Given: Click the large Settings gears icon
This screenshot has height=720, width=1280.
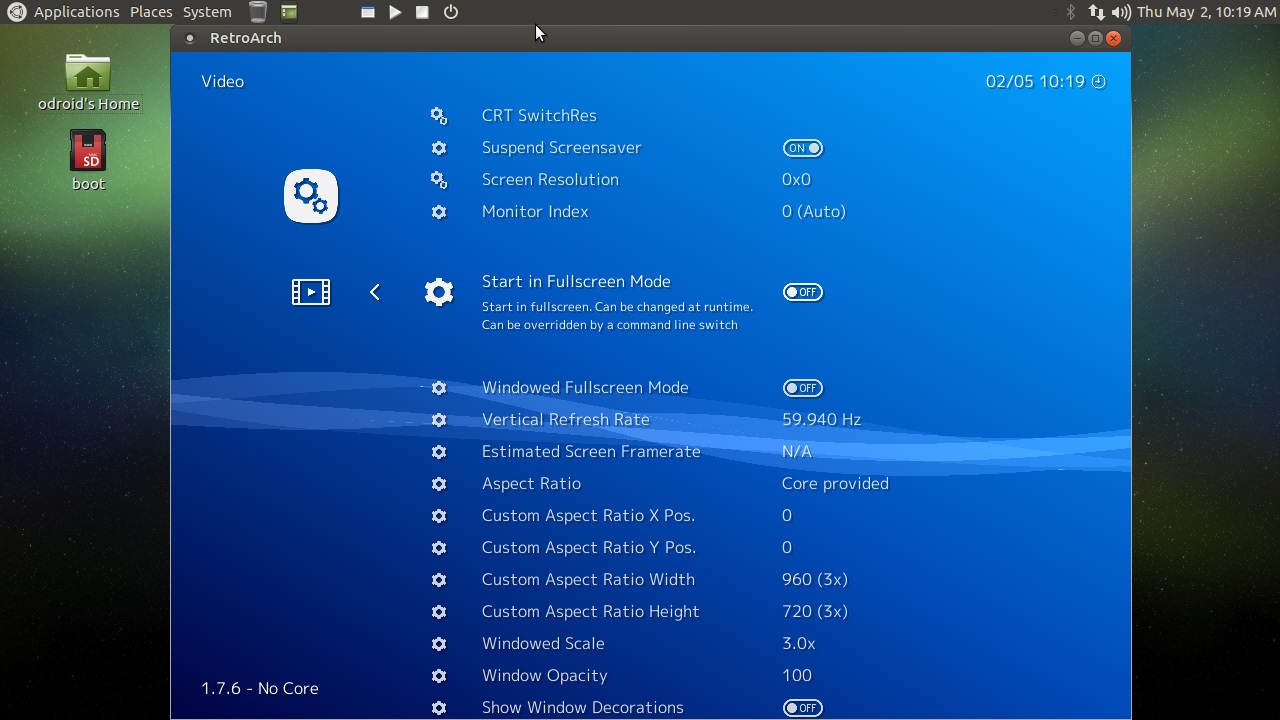Looking at the screenshot, I should (x=311, y=196).
